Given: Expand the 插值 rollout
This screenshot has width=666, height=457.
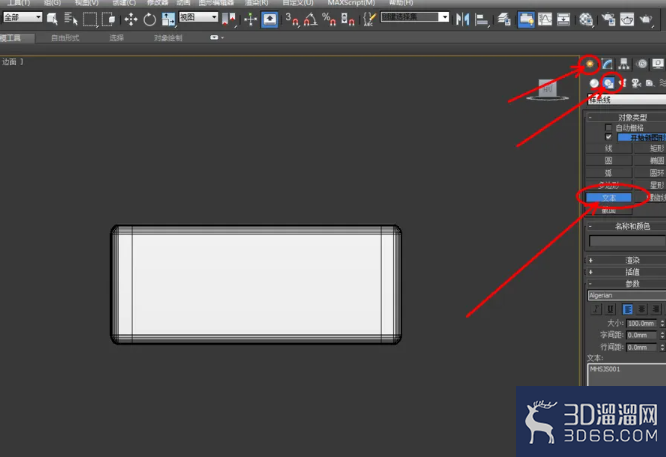Looking at the screenshot, I should (626, 272).
